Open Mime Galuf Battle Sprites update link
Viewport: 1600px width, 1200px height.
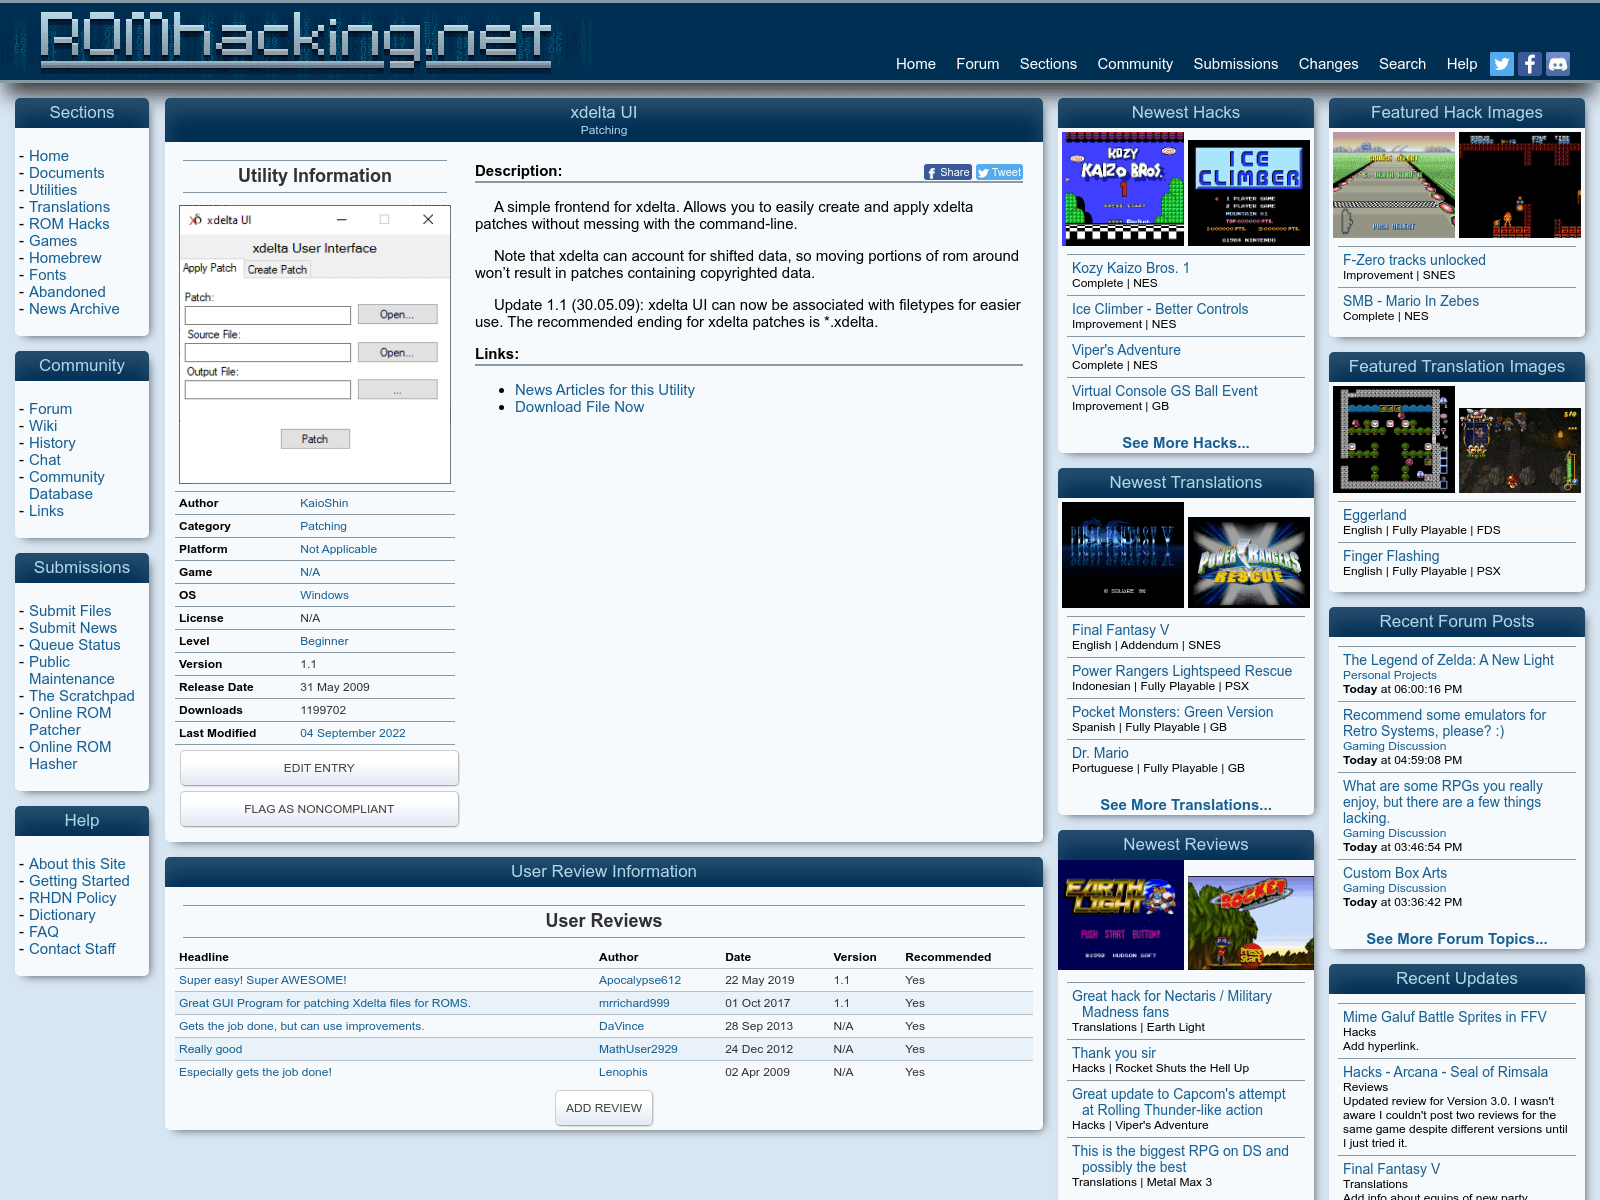pyautogui.click(x=1444, y=1017)
